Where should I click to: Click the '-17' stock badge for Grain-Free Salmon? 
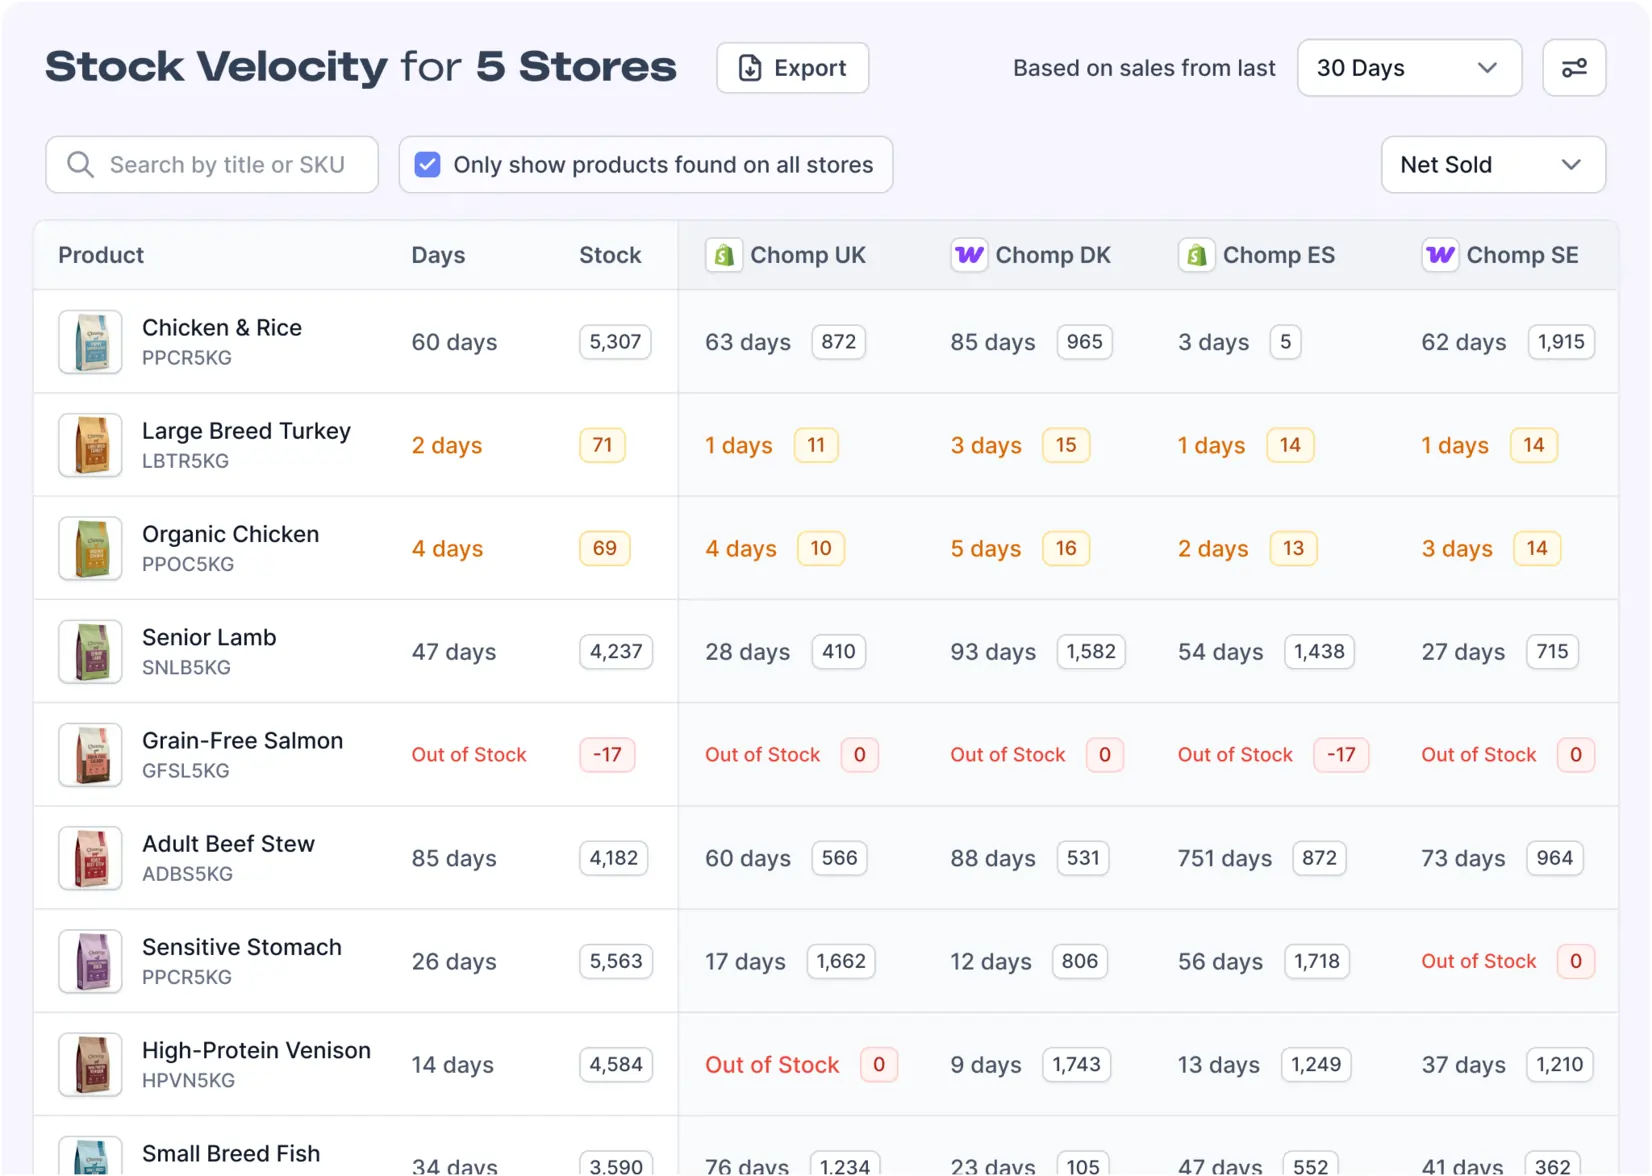click(x=606, y=755)
